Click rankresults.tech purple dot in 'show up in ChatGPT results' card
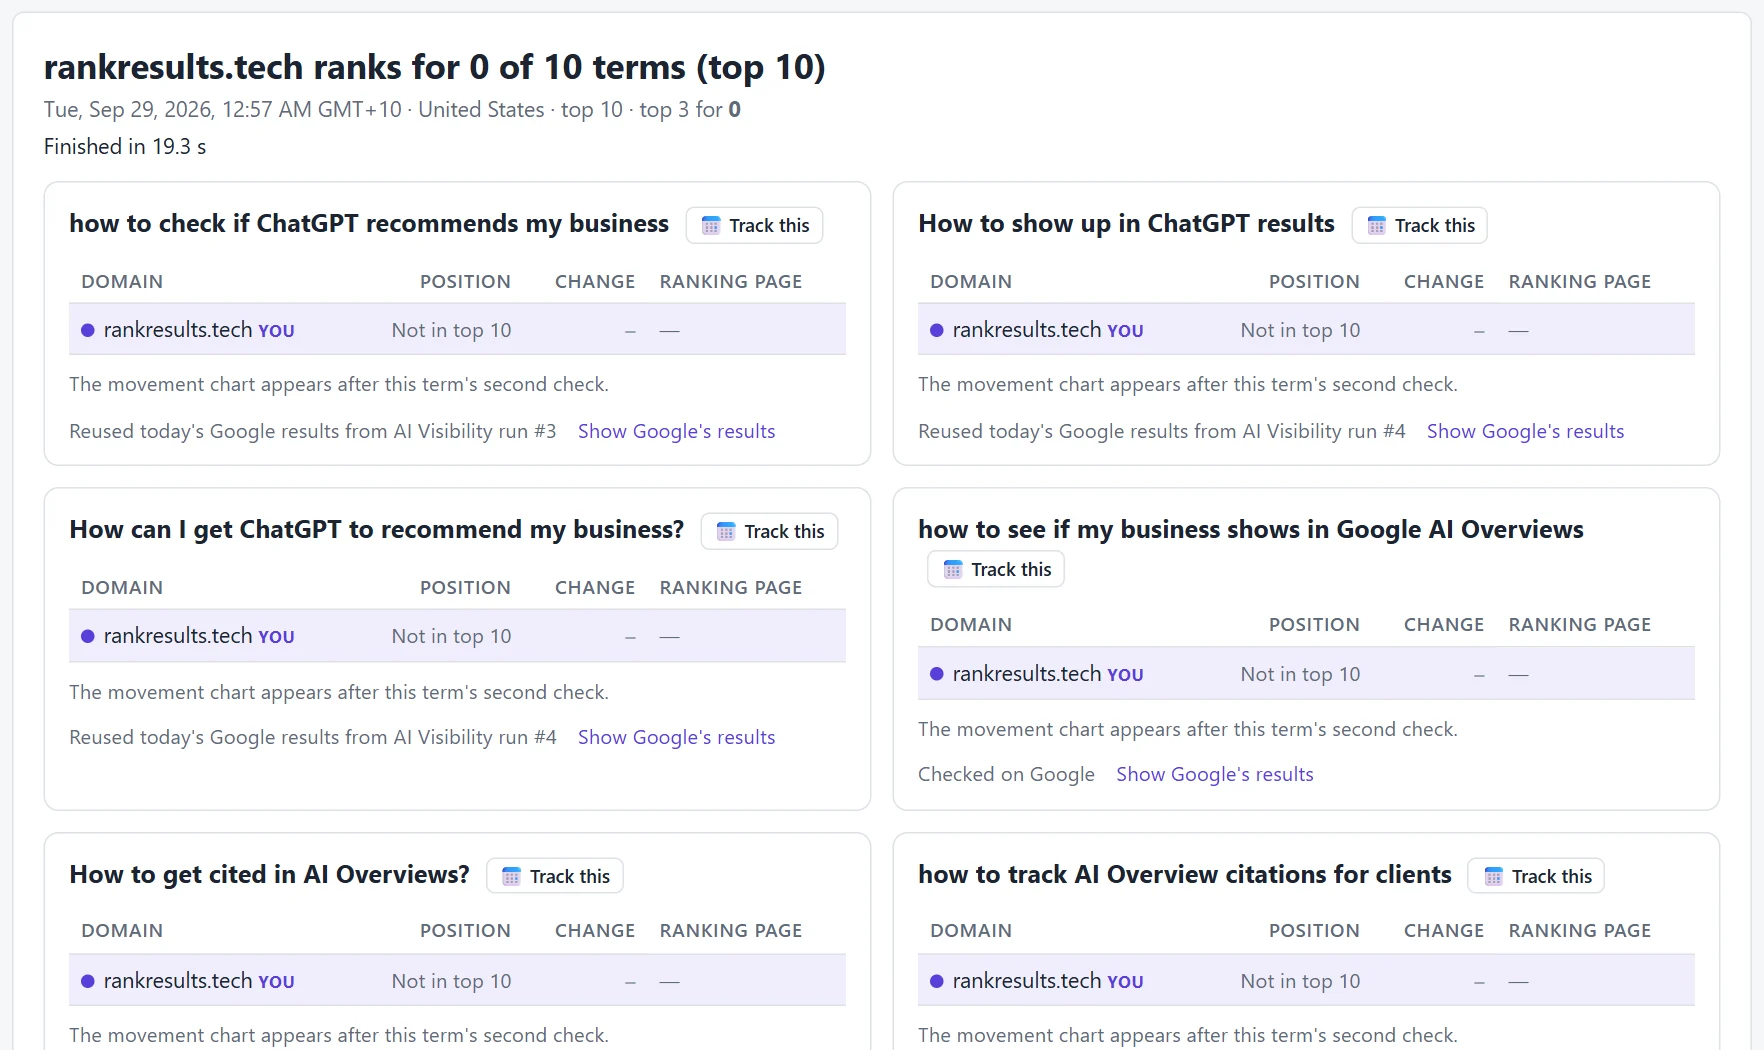Viewport: 1764px width, 1050px height. [937, 330]
